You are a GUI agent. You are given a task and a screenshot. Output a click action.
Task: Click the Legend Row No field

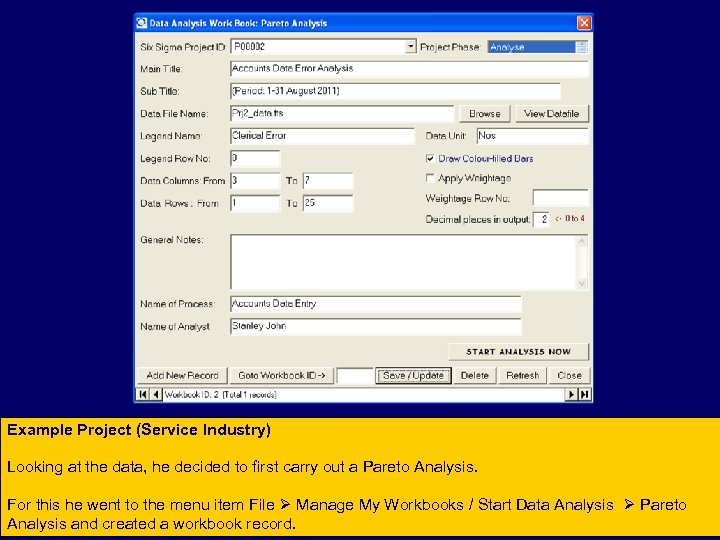tap(255, 158)
